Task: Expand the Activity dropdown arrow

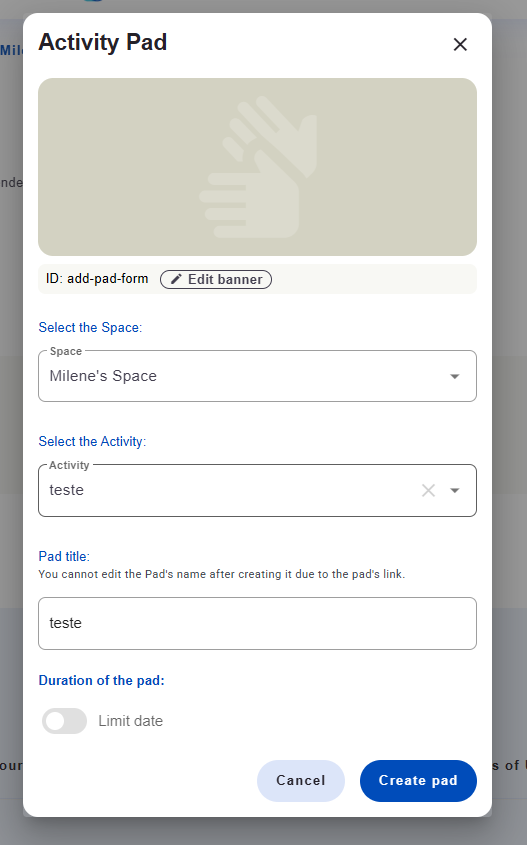Action: (x=455, y=490)
